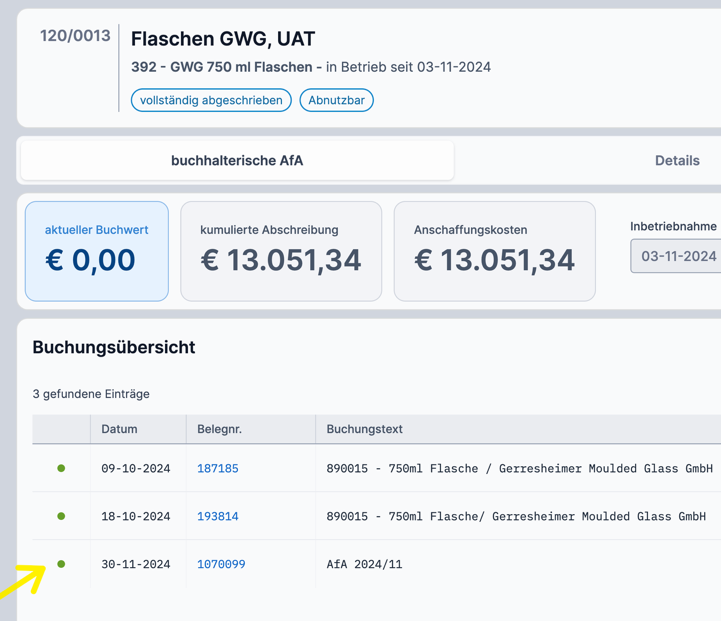Click the 'Belegnr.' column header
721x621 pixels.
(219, 429)
